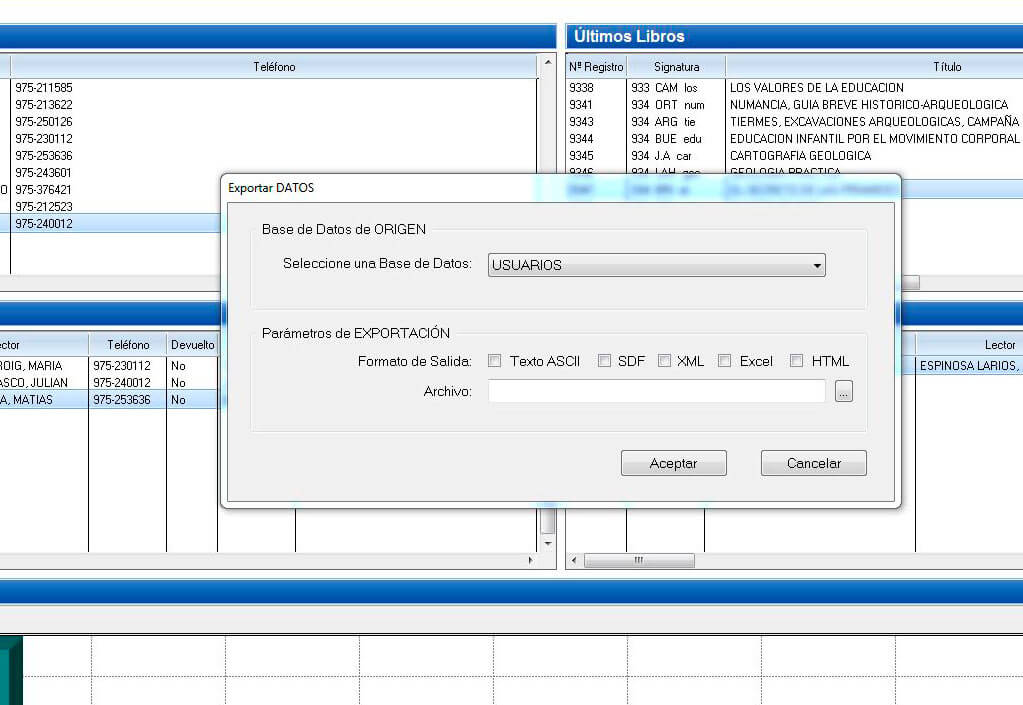
Task: Click inside the Archivo file field
Action: pyautogui.click(x=656, y=392)
